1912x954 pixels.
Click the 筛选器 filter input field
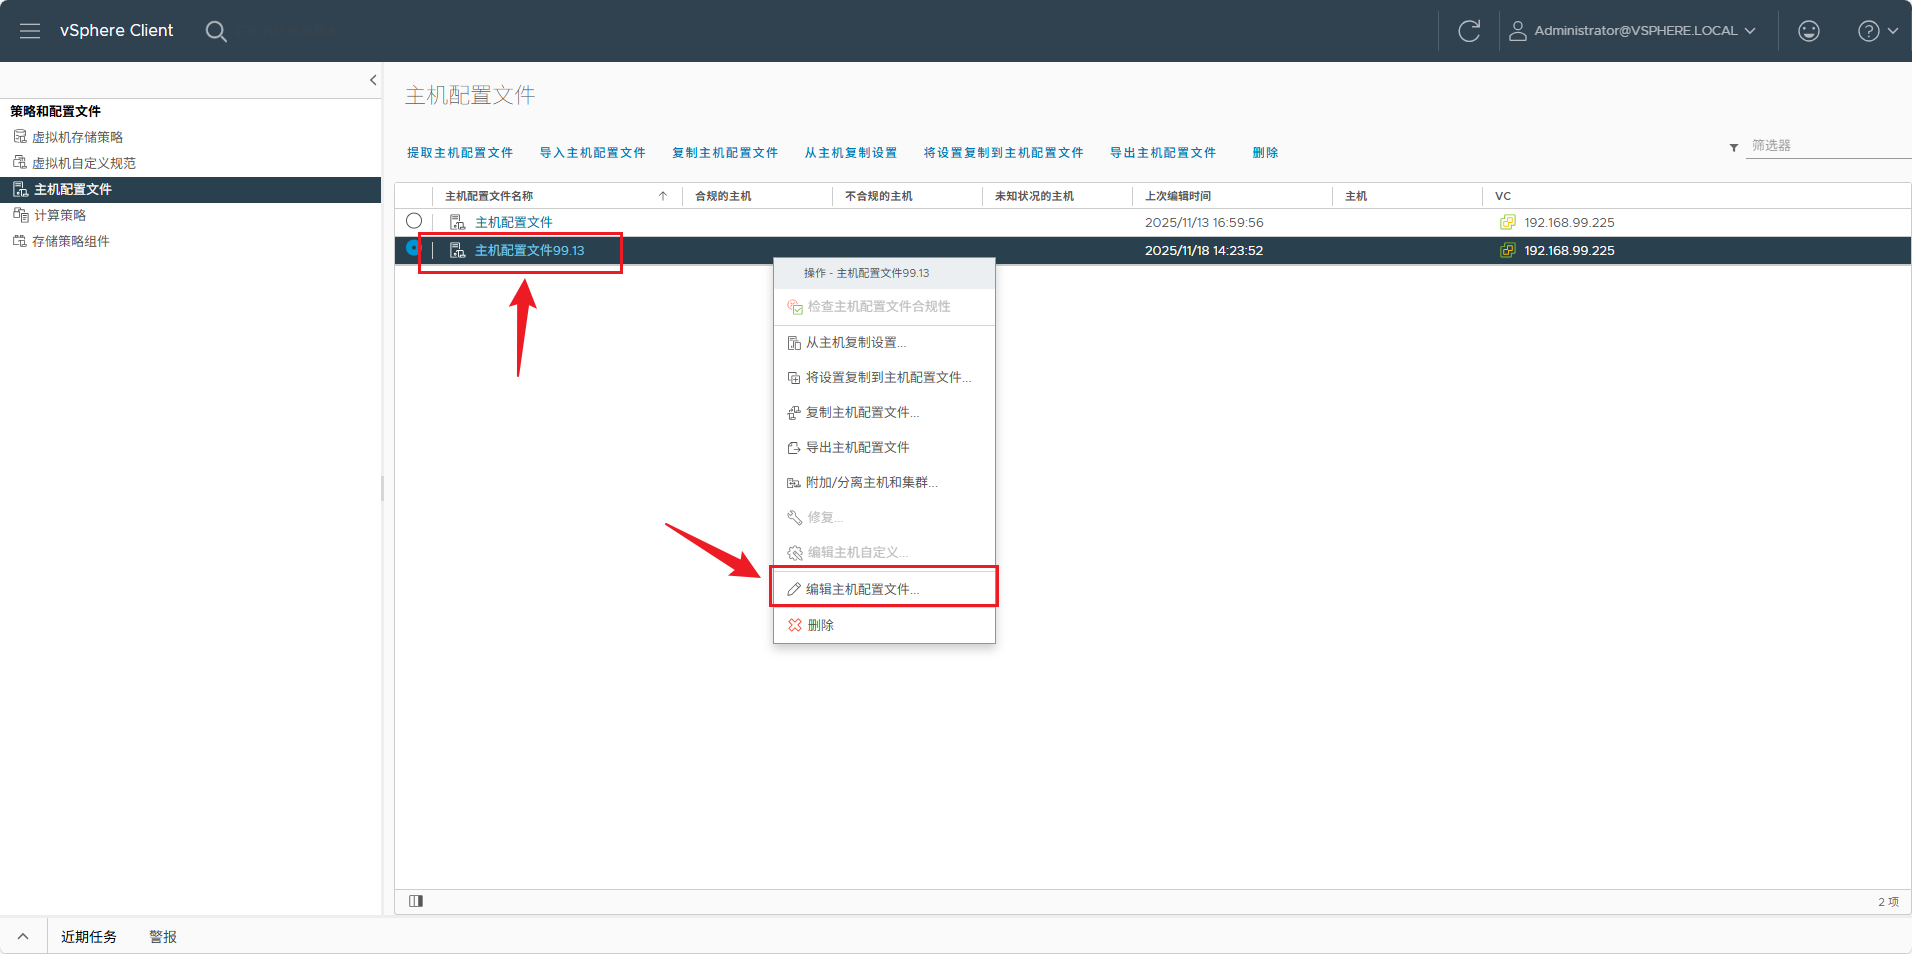1828,146
